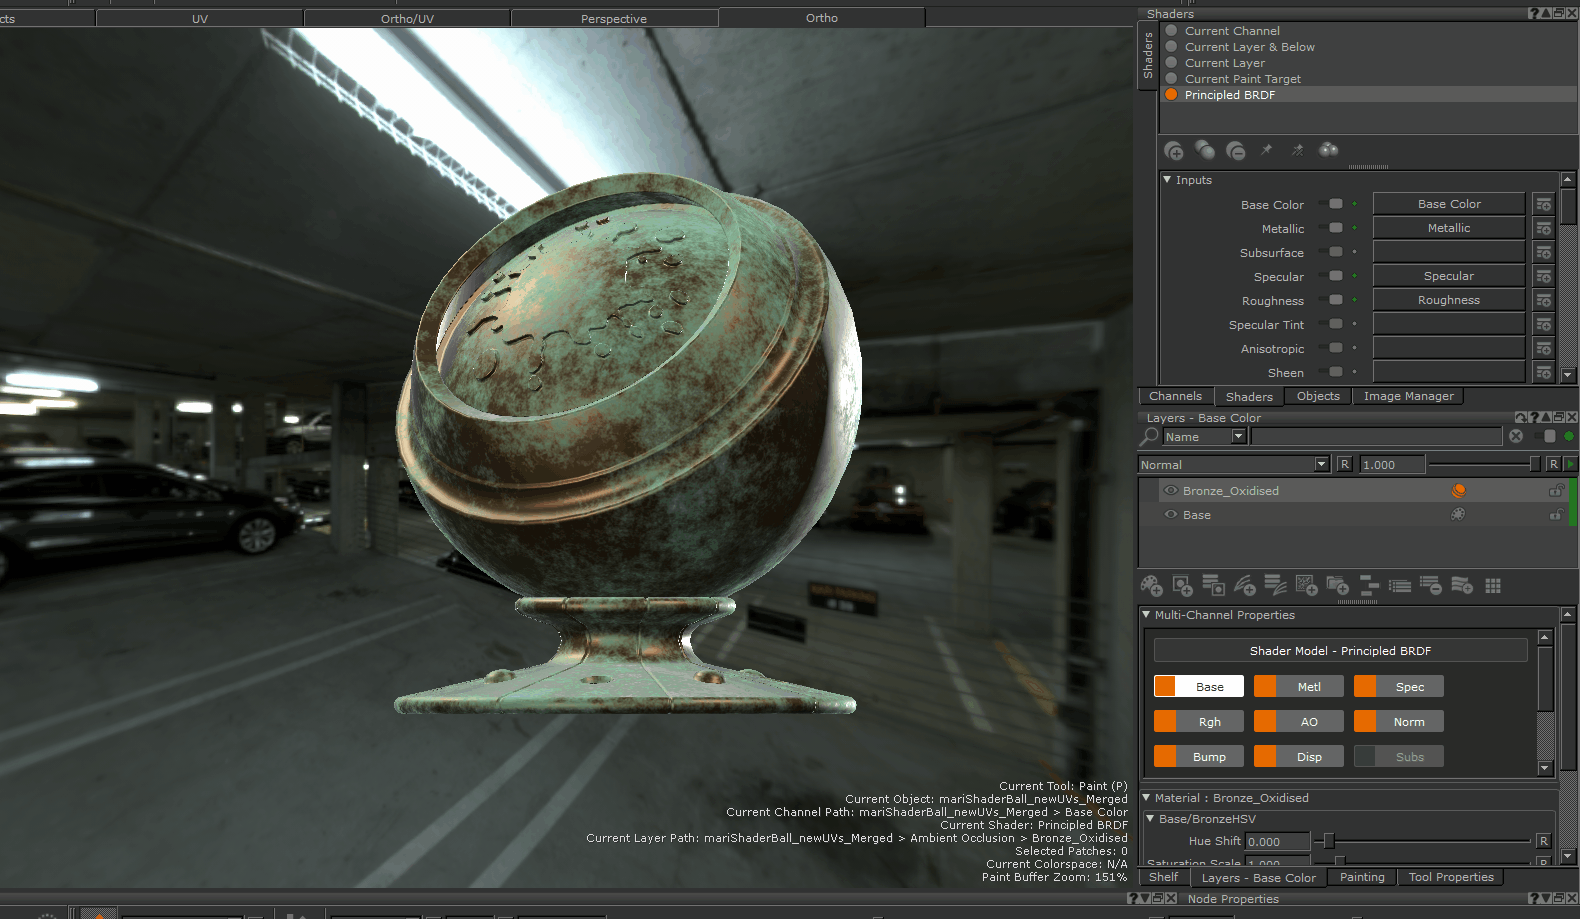
Task: Open the Normal blend mode dropdown
Action: 1321,464
